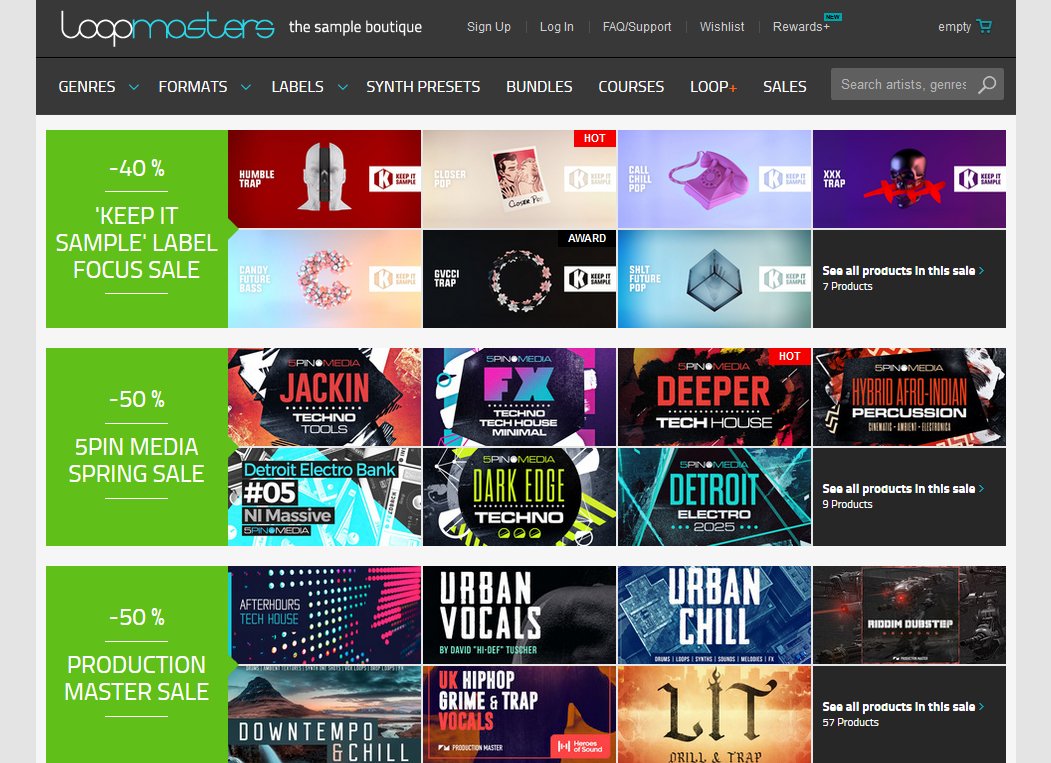1051x763 pixels.
Task: Open the Urban Vocals pack
Action: [x=519, y=614]
